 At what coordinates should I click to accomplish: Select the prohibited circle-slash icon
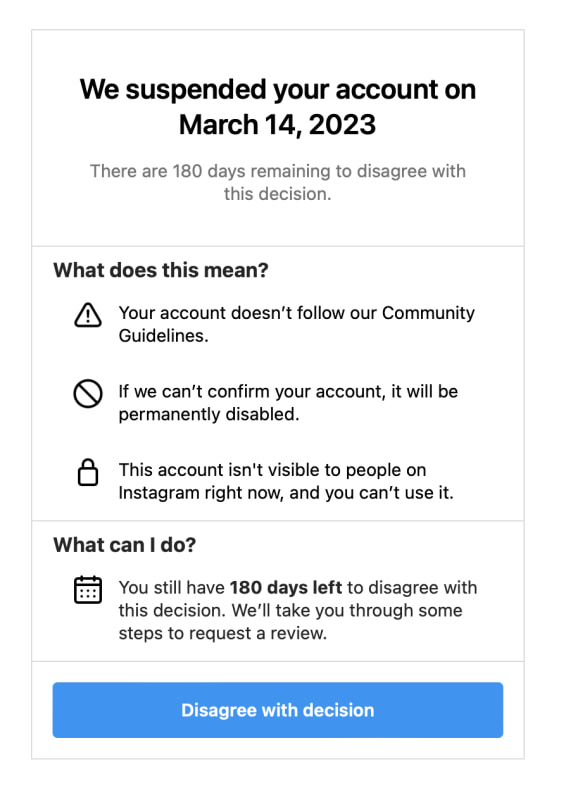pyautogui.click(x=88, y=394)
